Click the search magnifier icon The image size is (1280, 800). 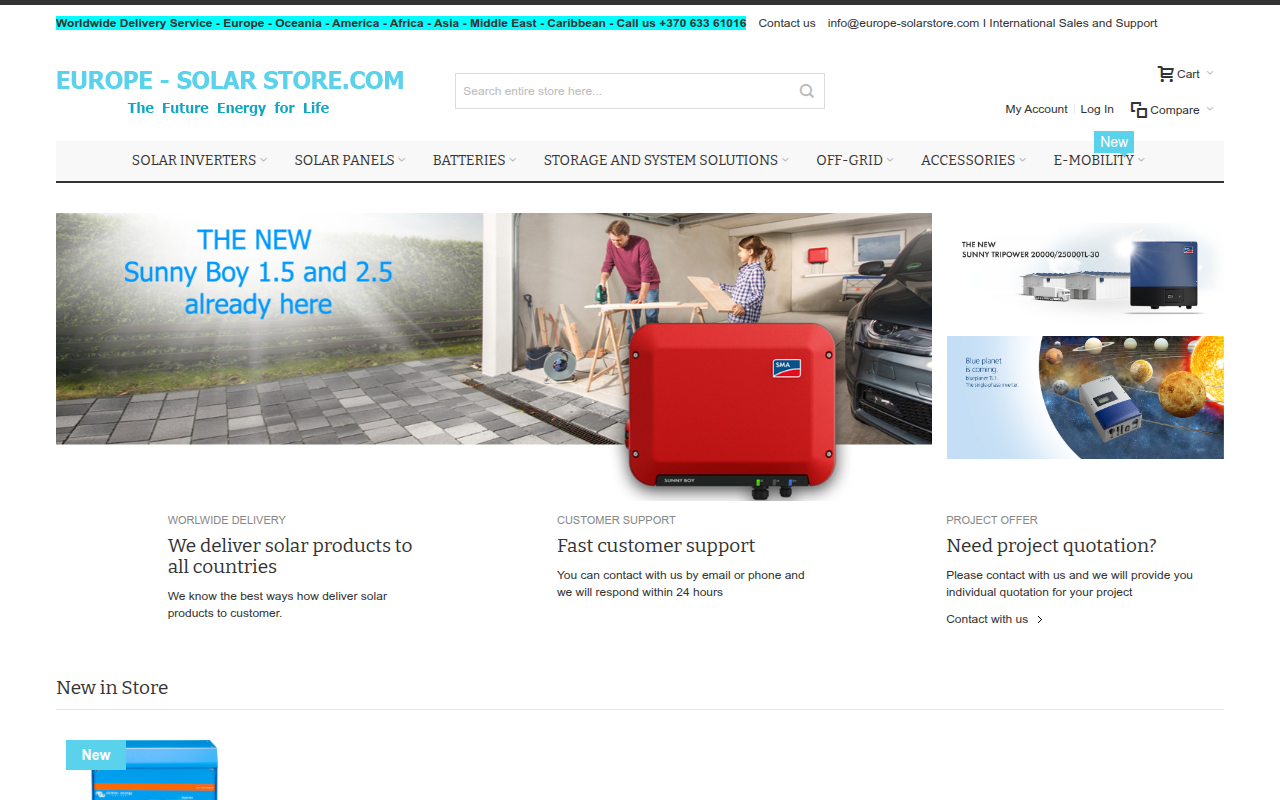(x=807, y=91)
